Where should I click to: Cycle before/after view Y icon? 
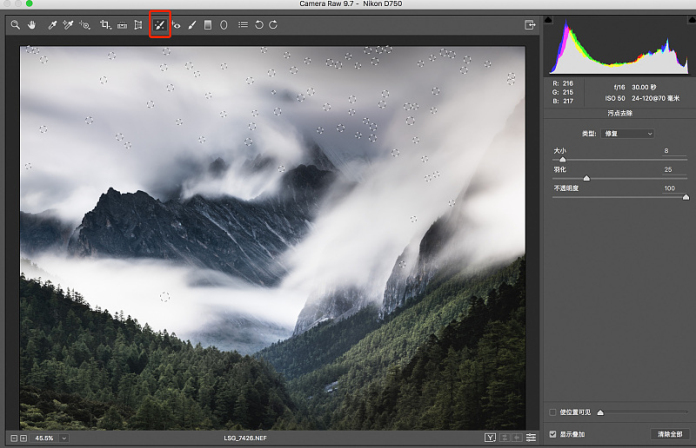pos(490,438)
